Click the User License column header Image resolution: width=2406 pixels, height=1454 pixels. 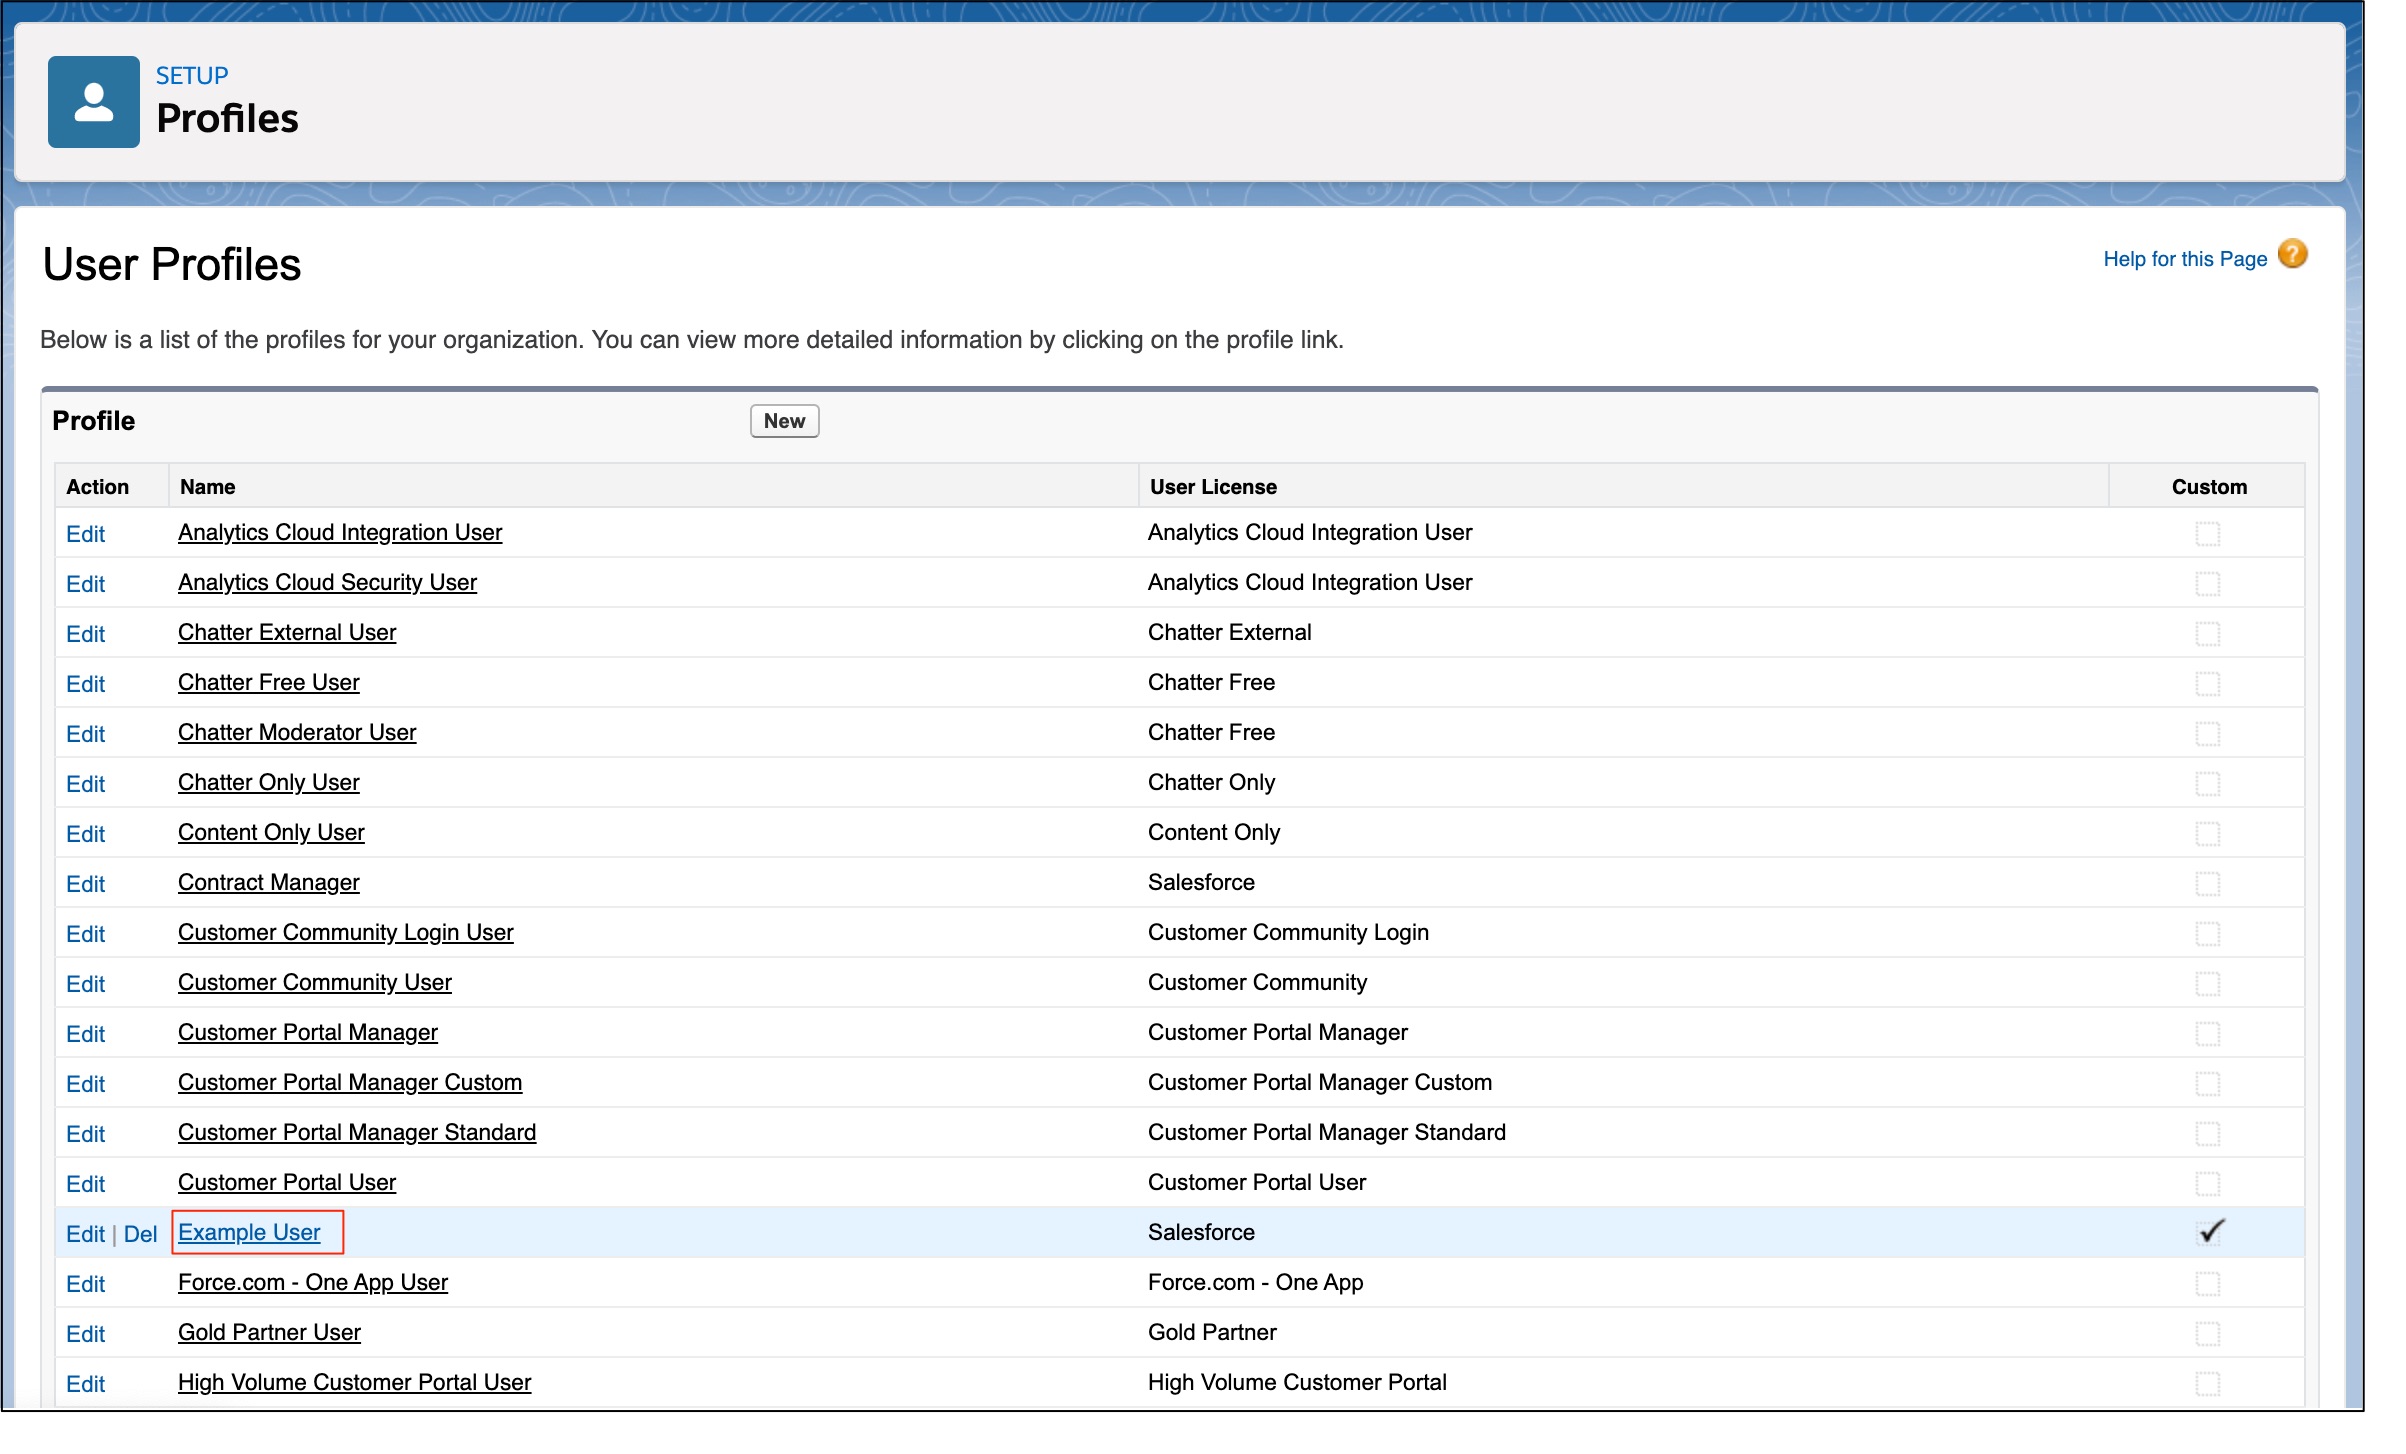(1212, 487)
